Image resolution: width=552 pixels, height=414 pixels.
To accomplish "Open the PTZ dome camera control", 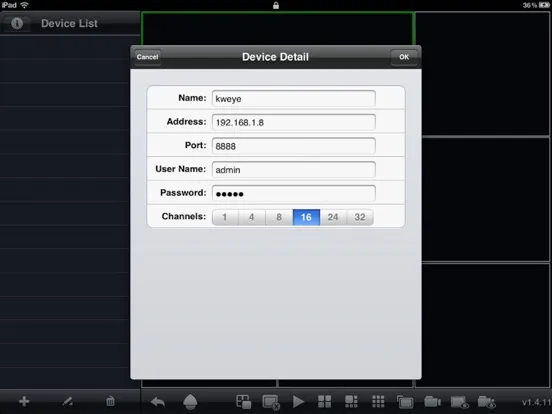I will tap(190, 402).
